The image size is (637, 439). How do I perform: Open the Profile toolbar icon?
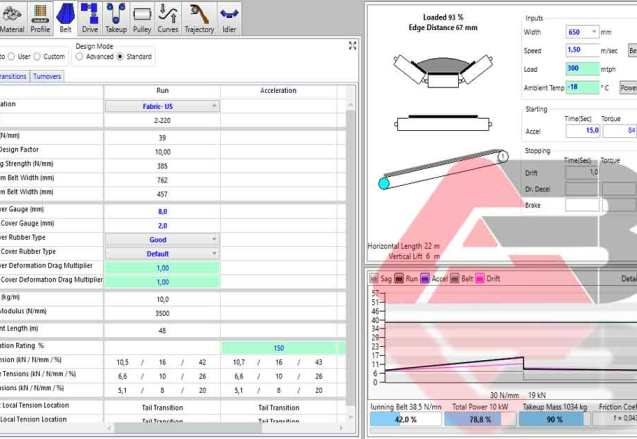(39, 16)
